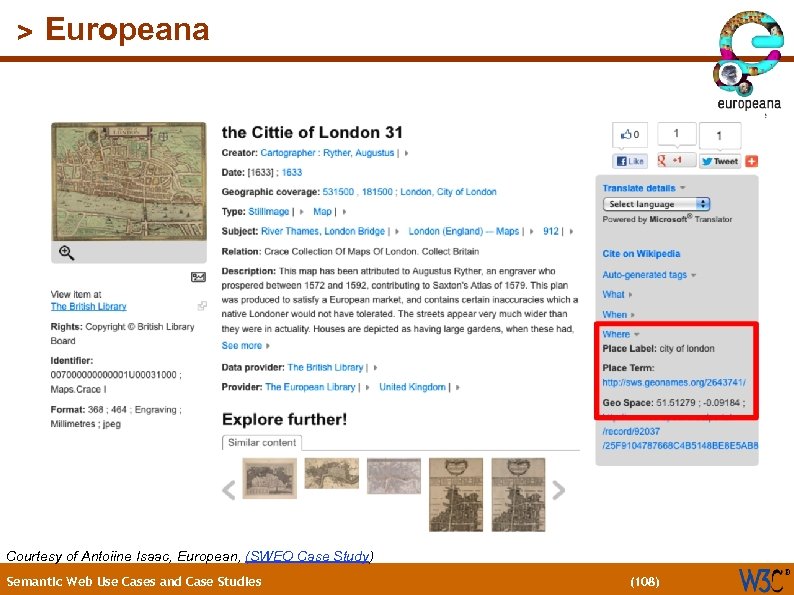Select the Similar content tab
This screenshot has height=595, width=794.
(262, 443)
